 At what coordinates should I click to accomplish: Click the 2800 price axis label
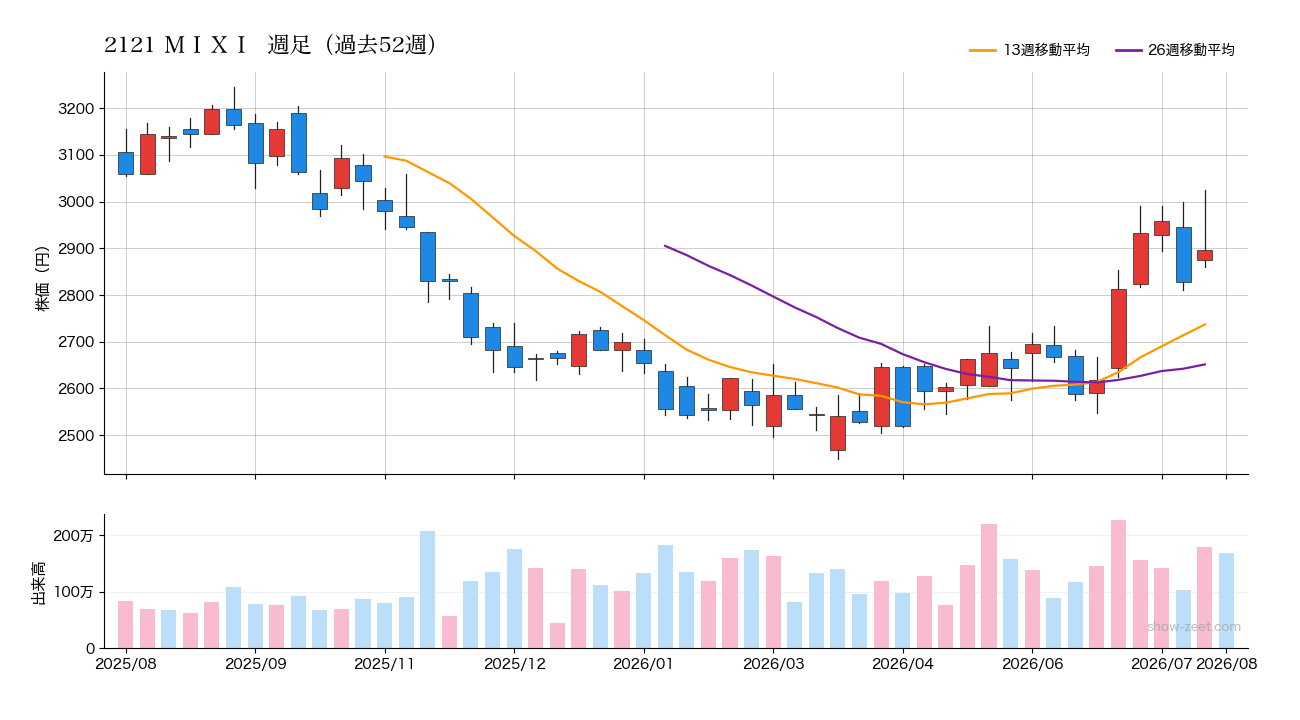click(77, 296)
